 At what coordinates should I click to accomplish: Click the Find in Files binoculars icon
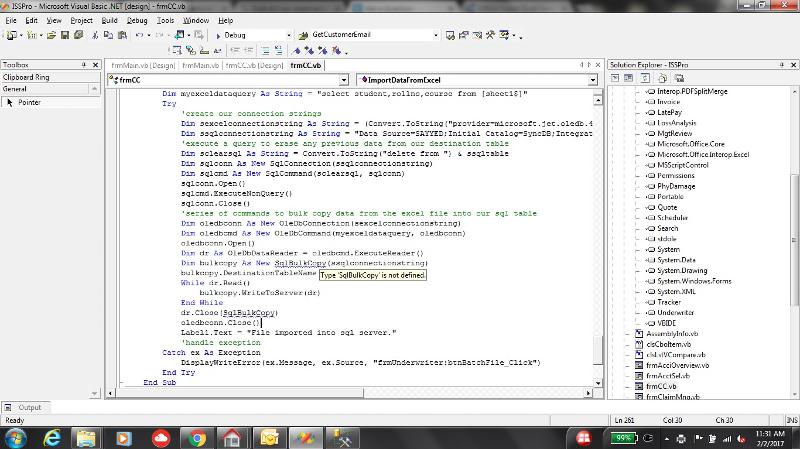[x=303, y=35]
